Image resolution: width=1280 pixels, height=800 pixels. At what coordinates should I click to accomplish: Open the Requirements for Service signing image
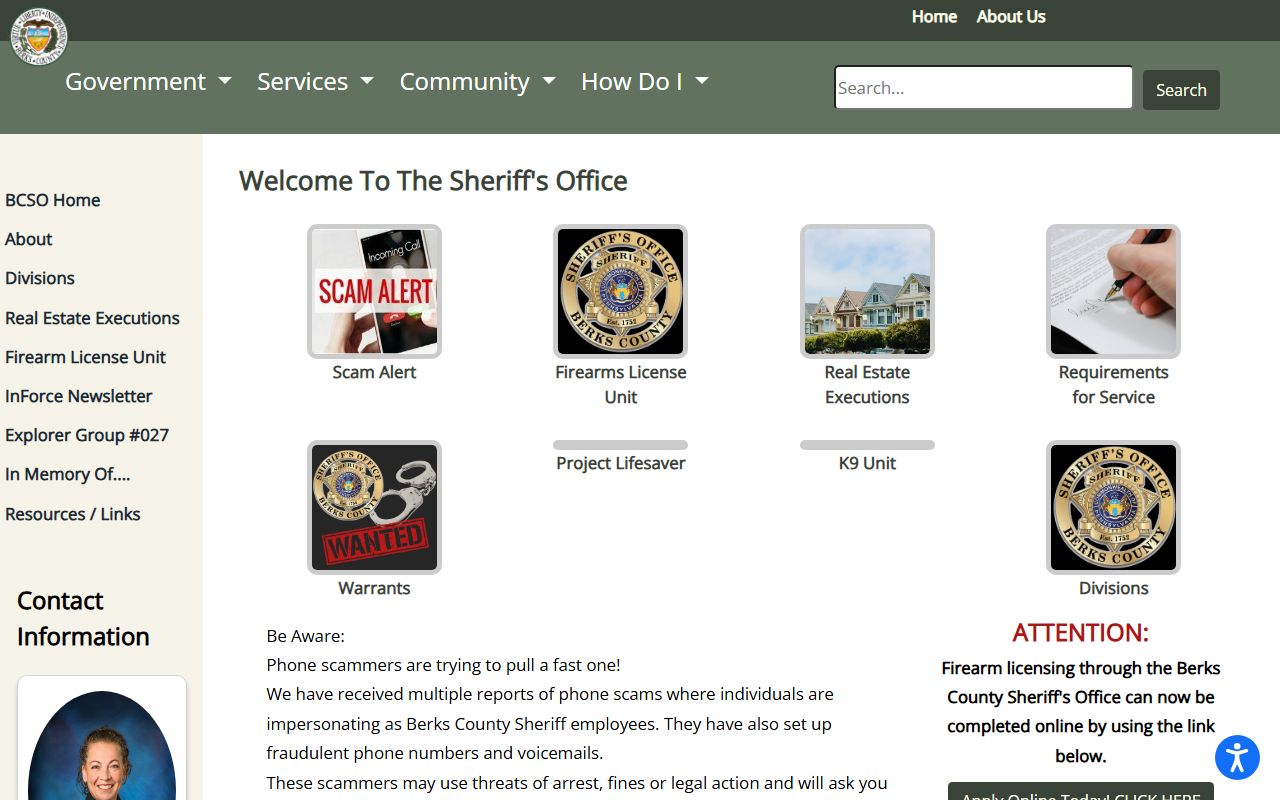point(1113,291)
